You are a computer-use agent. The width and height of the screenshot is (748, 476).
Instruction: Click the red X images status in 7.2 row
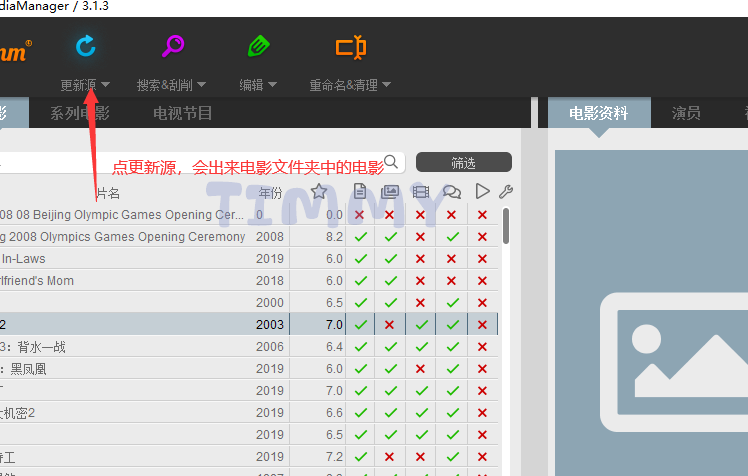pos(390,456)
